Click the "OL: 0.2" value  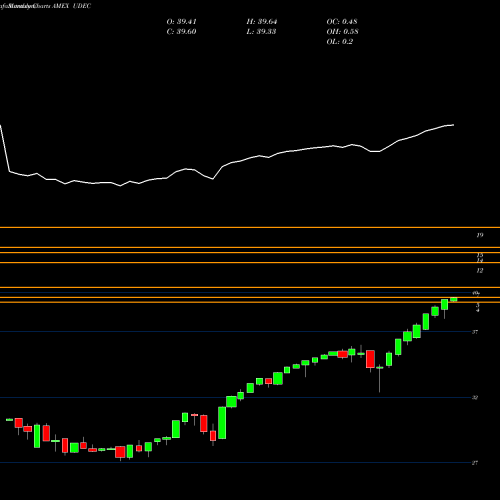pos(340,42)
